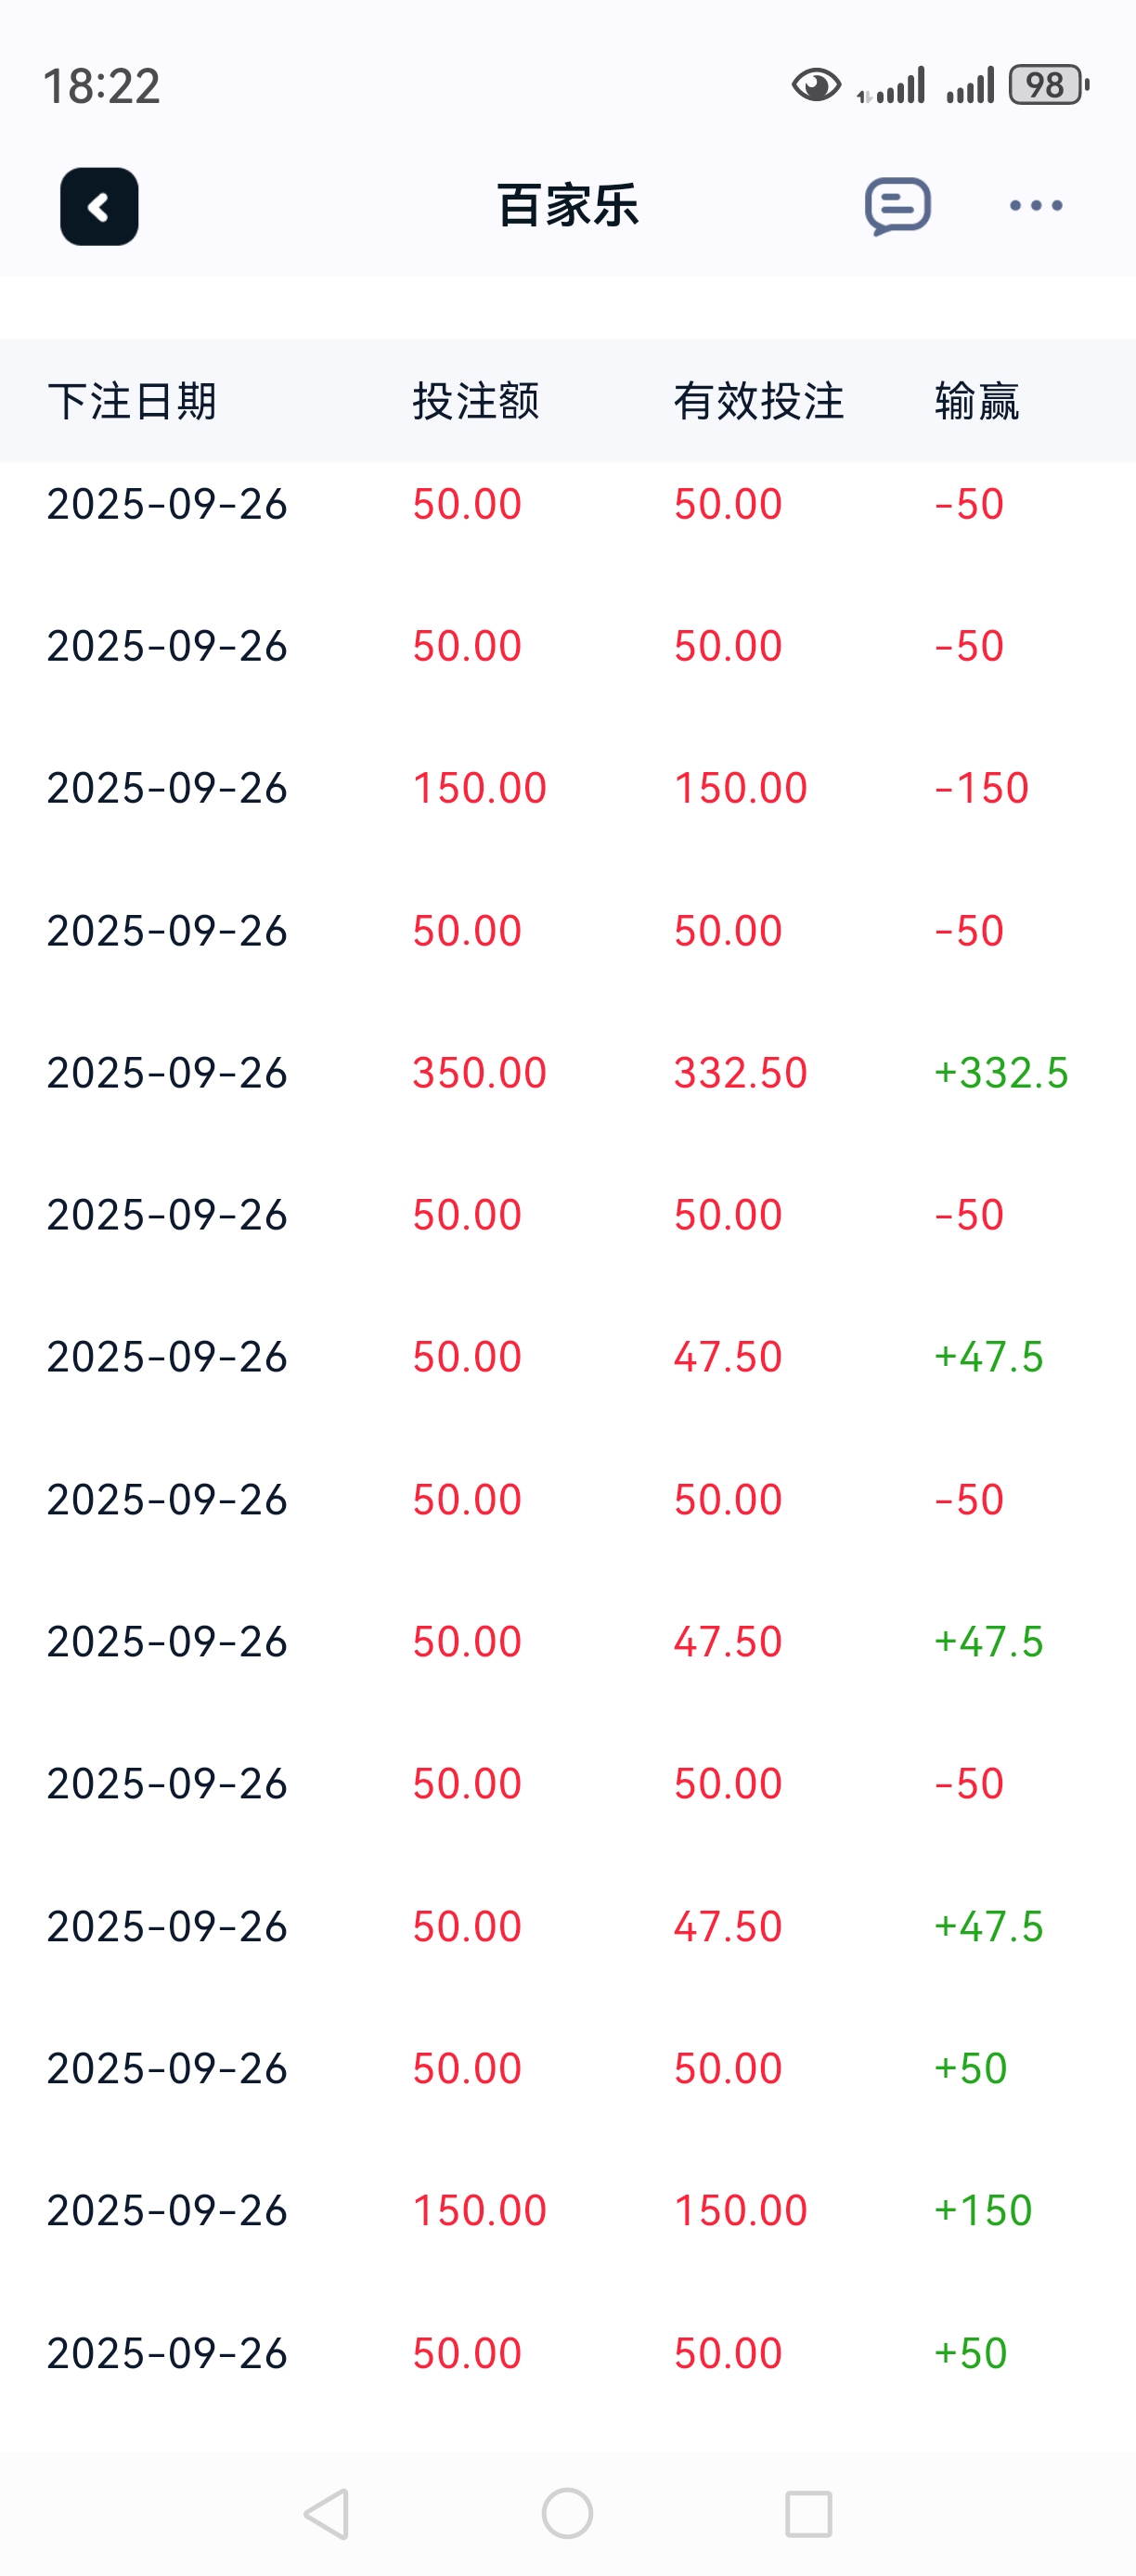Tap the +150 win result
This screenshot has height=2576, width=1136.
(x=982, y=2210)
